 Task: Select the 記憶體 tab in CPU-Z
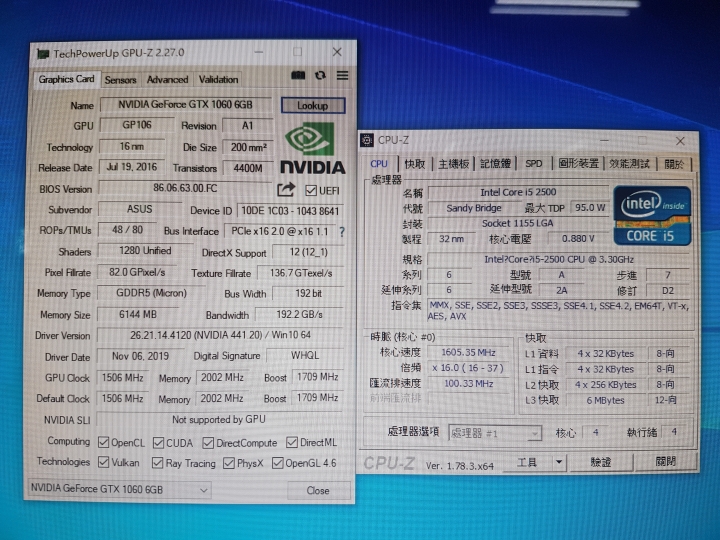click(x=495, y=163)
